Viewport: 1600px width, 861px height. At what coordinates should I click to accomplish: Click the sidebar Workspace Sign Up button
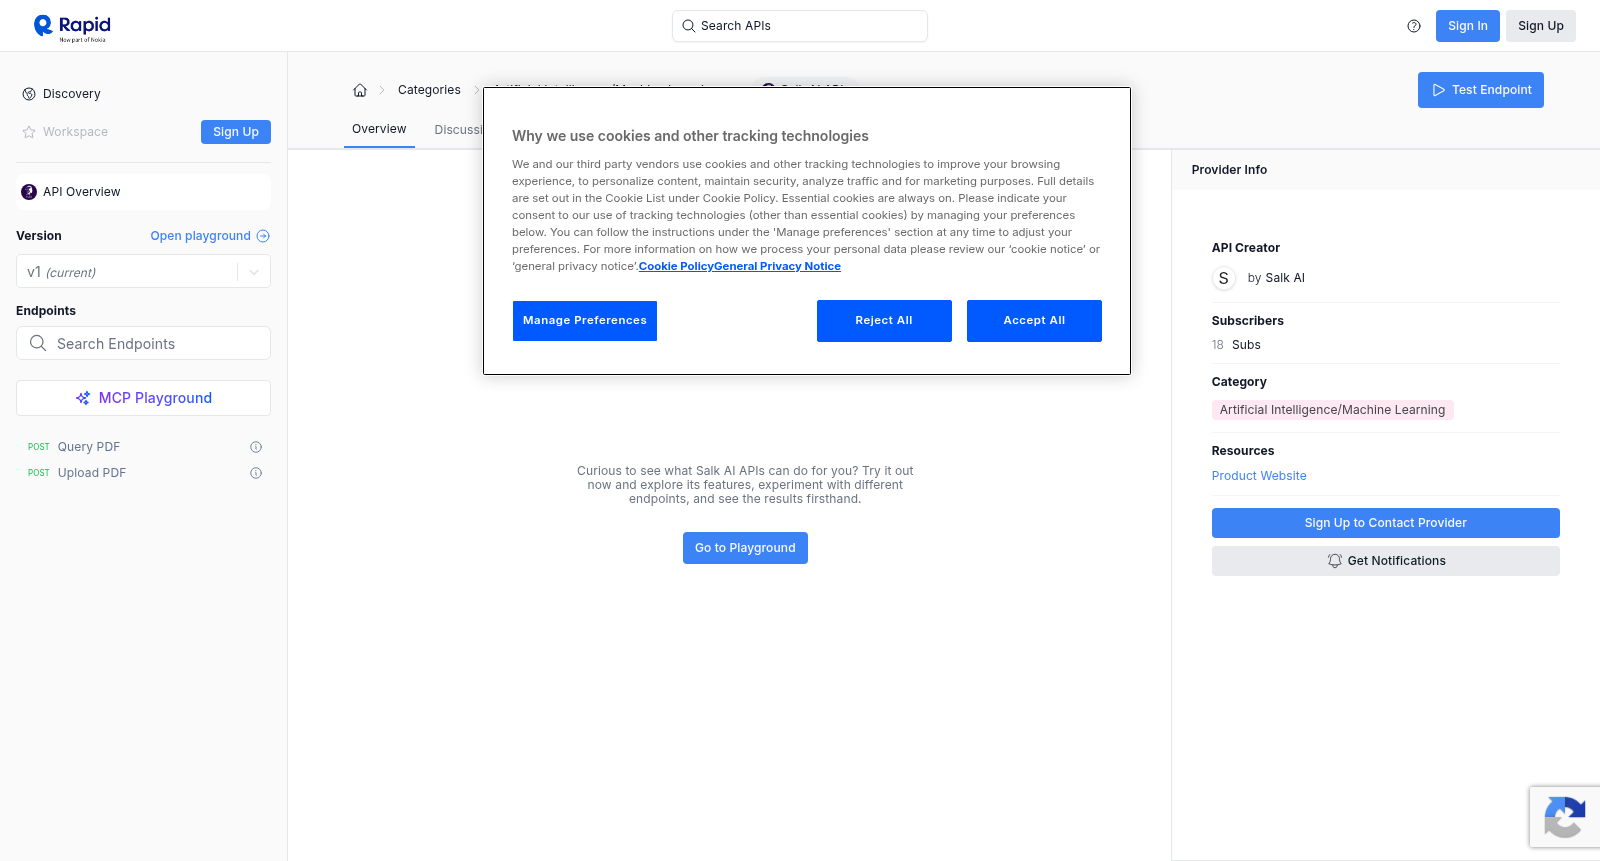(x=236, y=132)
